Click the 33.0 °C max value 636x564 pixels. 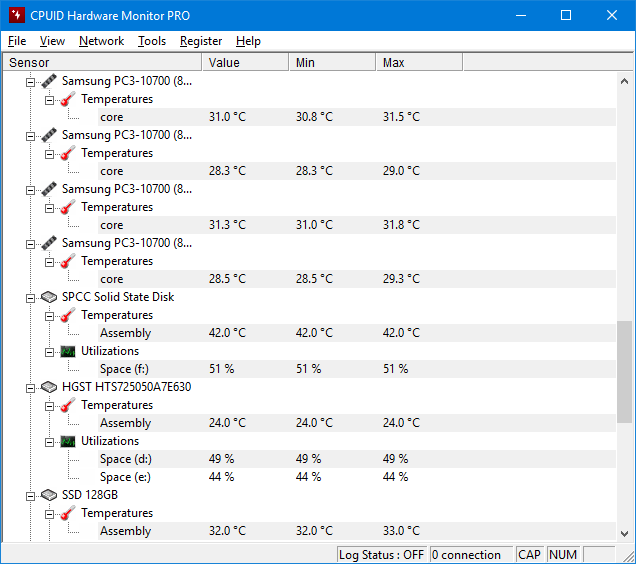point(401,531)
